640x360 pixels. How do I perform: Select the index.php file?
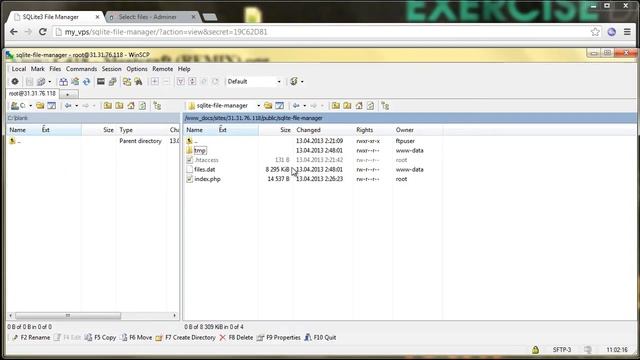pos(207,179)
